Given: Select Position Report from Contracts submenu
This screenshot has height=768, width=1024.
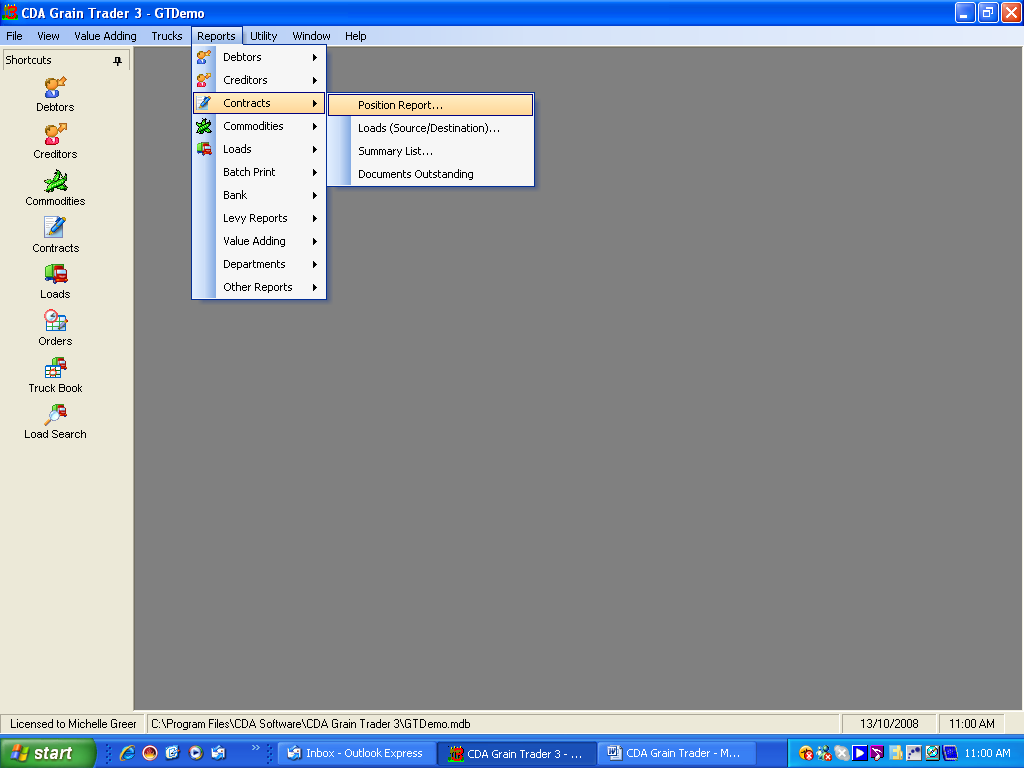Looking at the screenshot, I should [400, 105].
